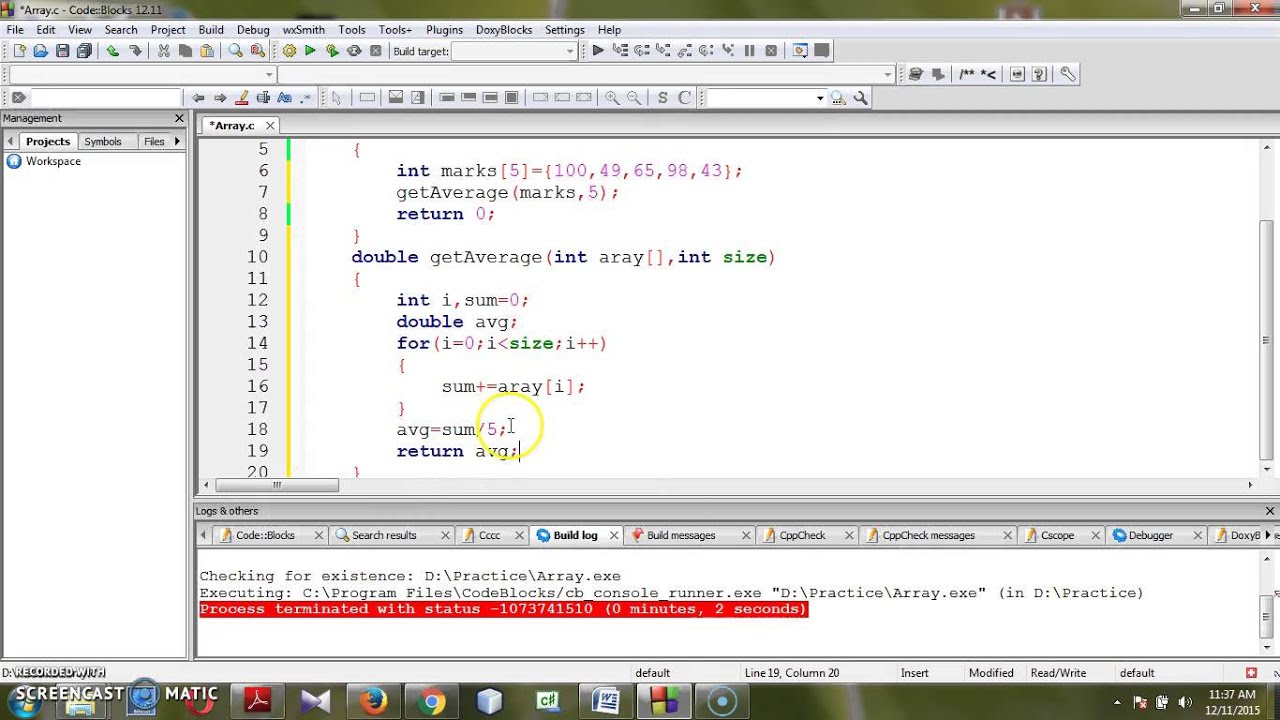The image size is (1280, 720).
Task: Redo the last undone edit
Action: (x=134, y=51)
